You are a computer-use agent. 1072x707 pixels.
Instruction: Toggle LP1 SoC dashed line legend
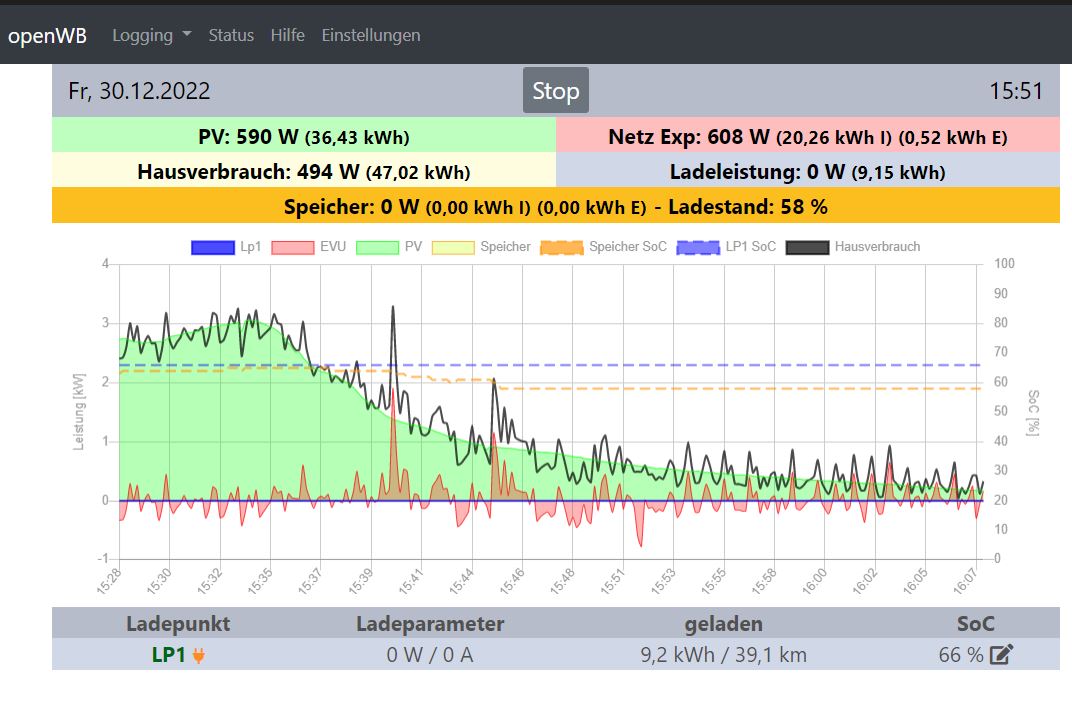[x=699, y=247]
